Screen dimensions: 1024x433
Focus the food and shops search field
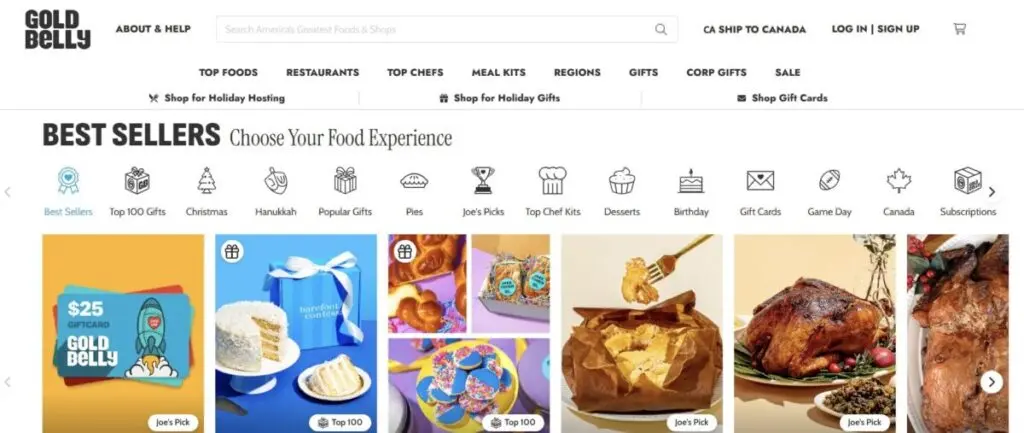[x=447, y=29]
